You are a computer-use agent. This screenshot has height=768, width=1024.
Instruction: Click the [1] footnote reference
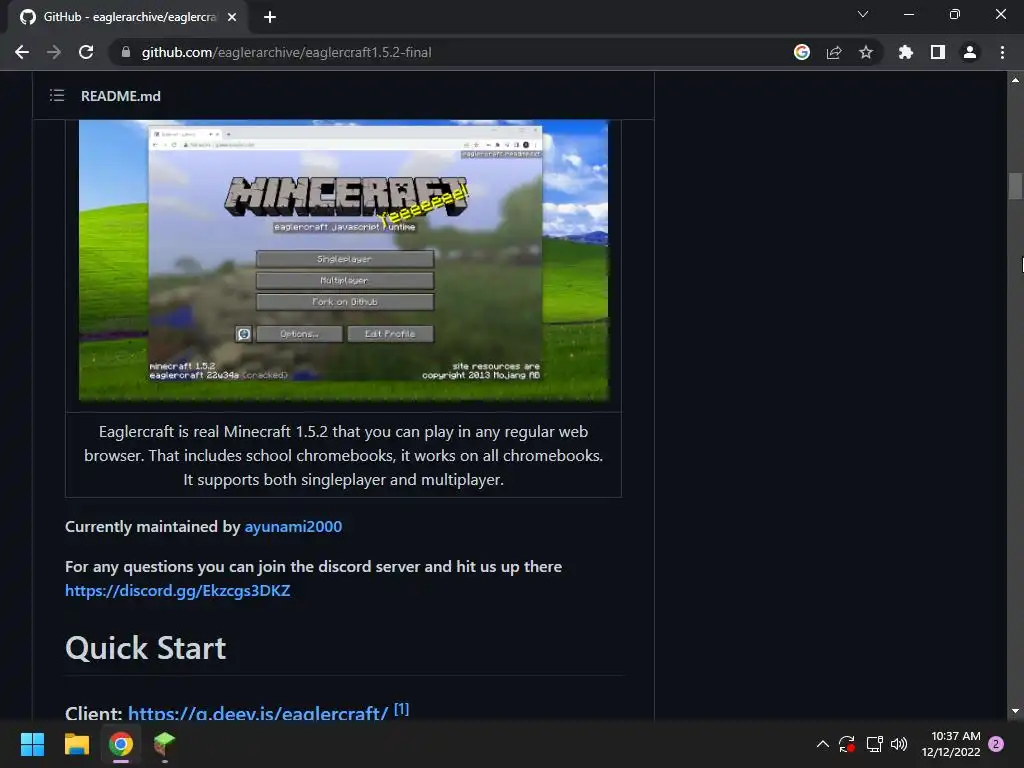point(402,709)
